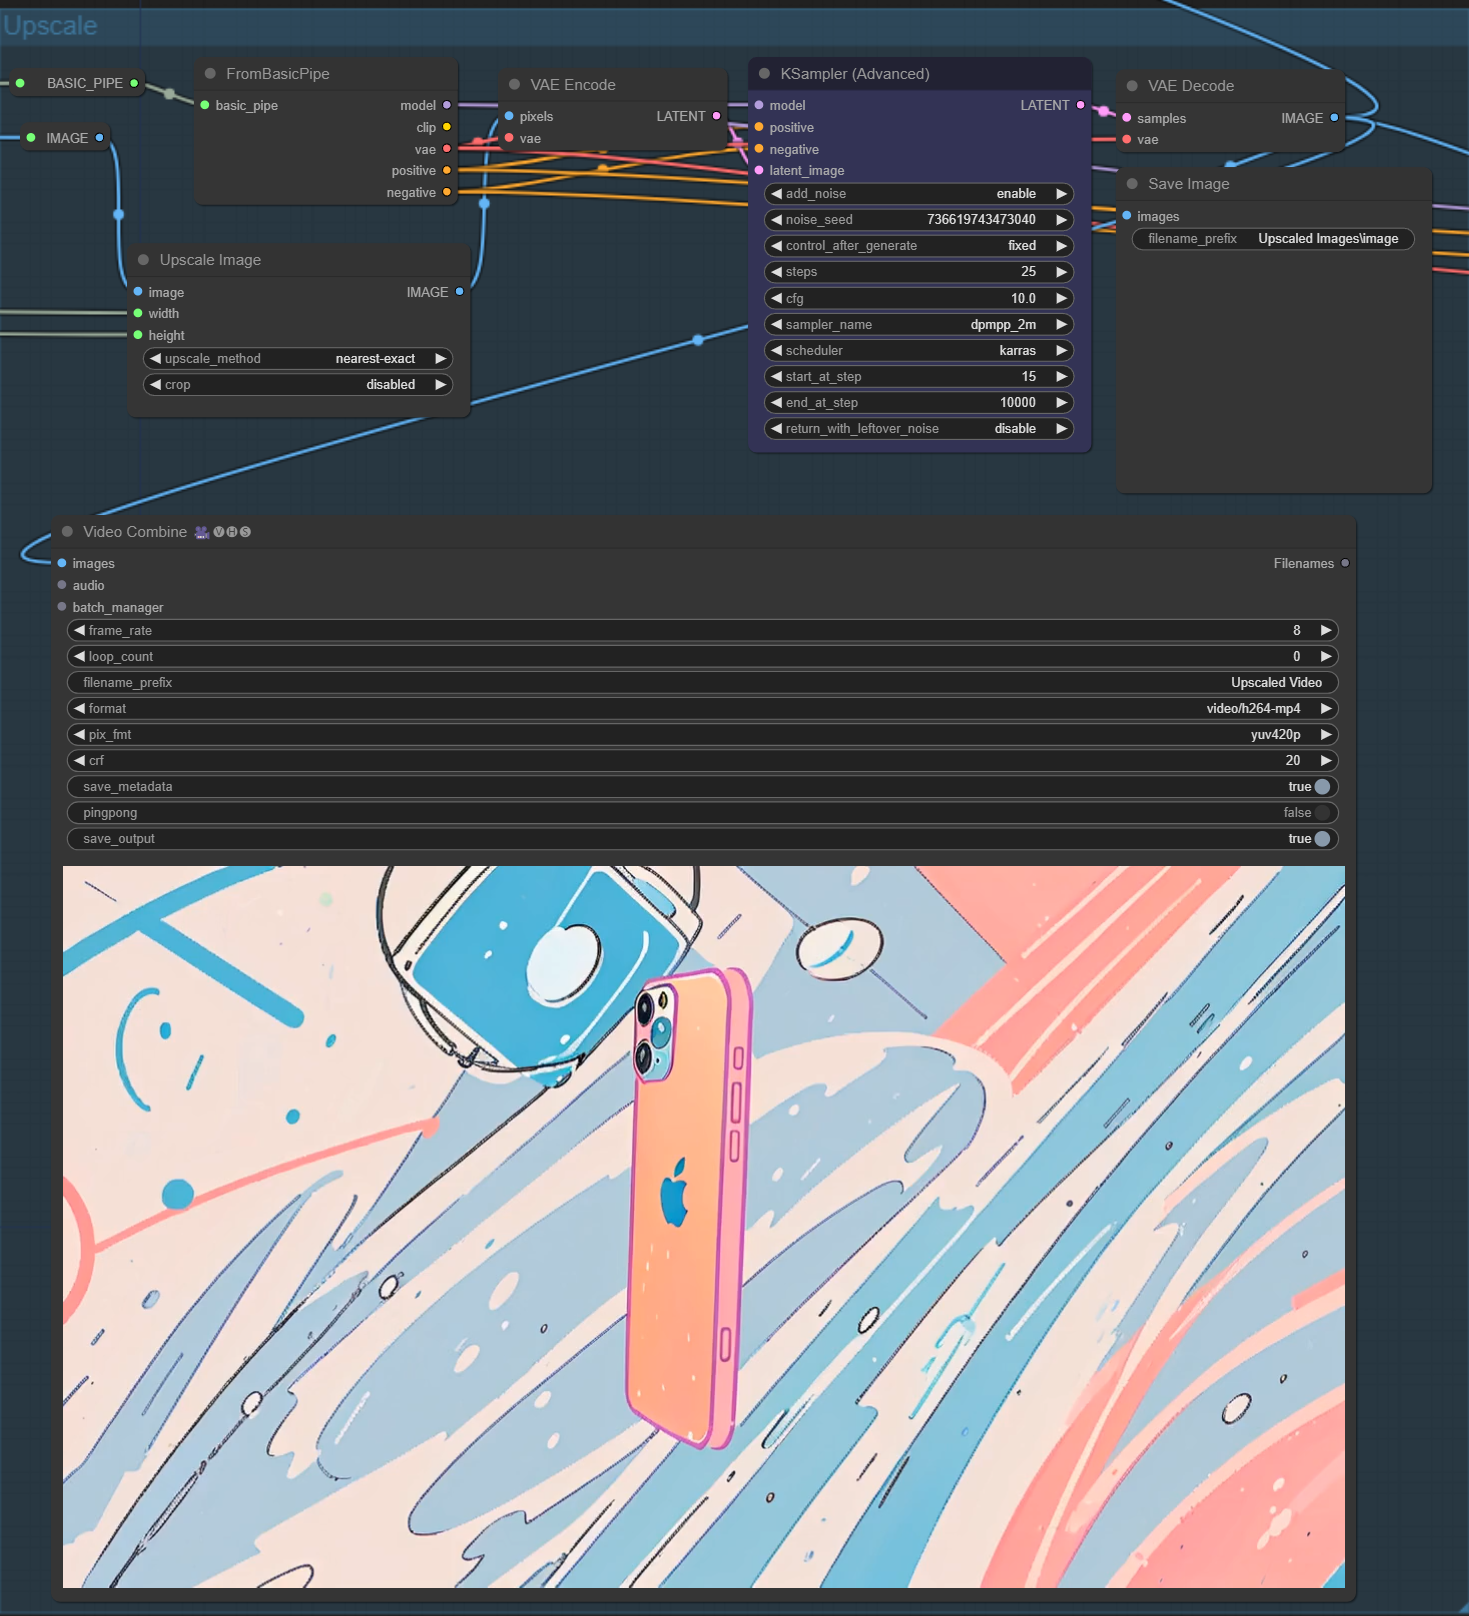Image resolution: width=1469 pixels, height=1616 pixels.
Task: Select the Upscale group title
Action: click(x=50, y=26)
